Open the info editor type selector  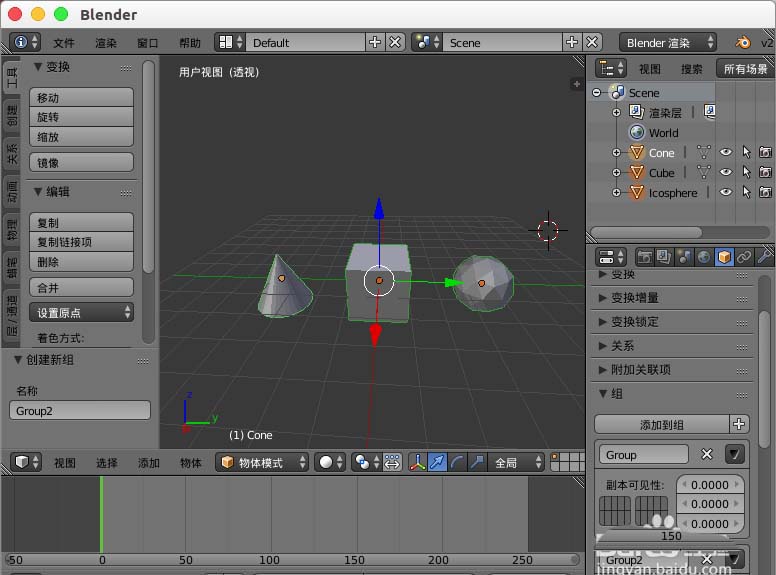tap(24, 43)
